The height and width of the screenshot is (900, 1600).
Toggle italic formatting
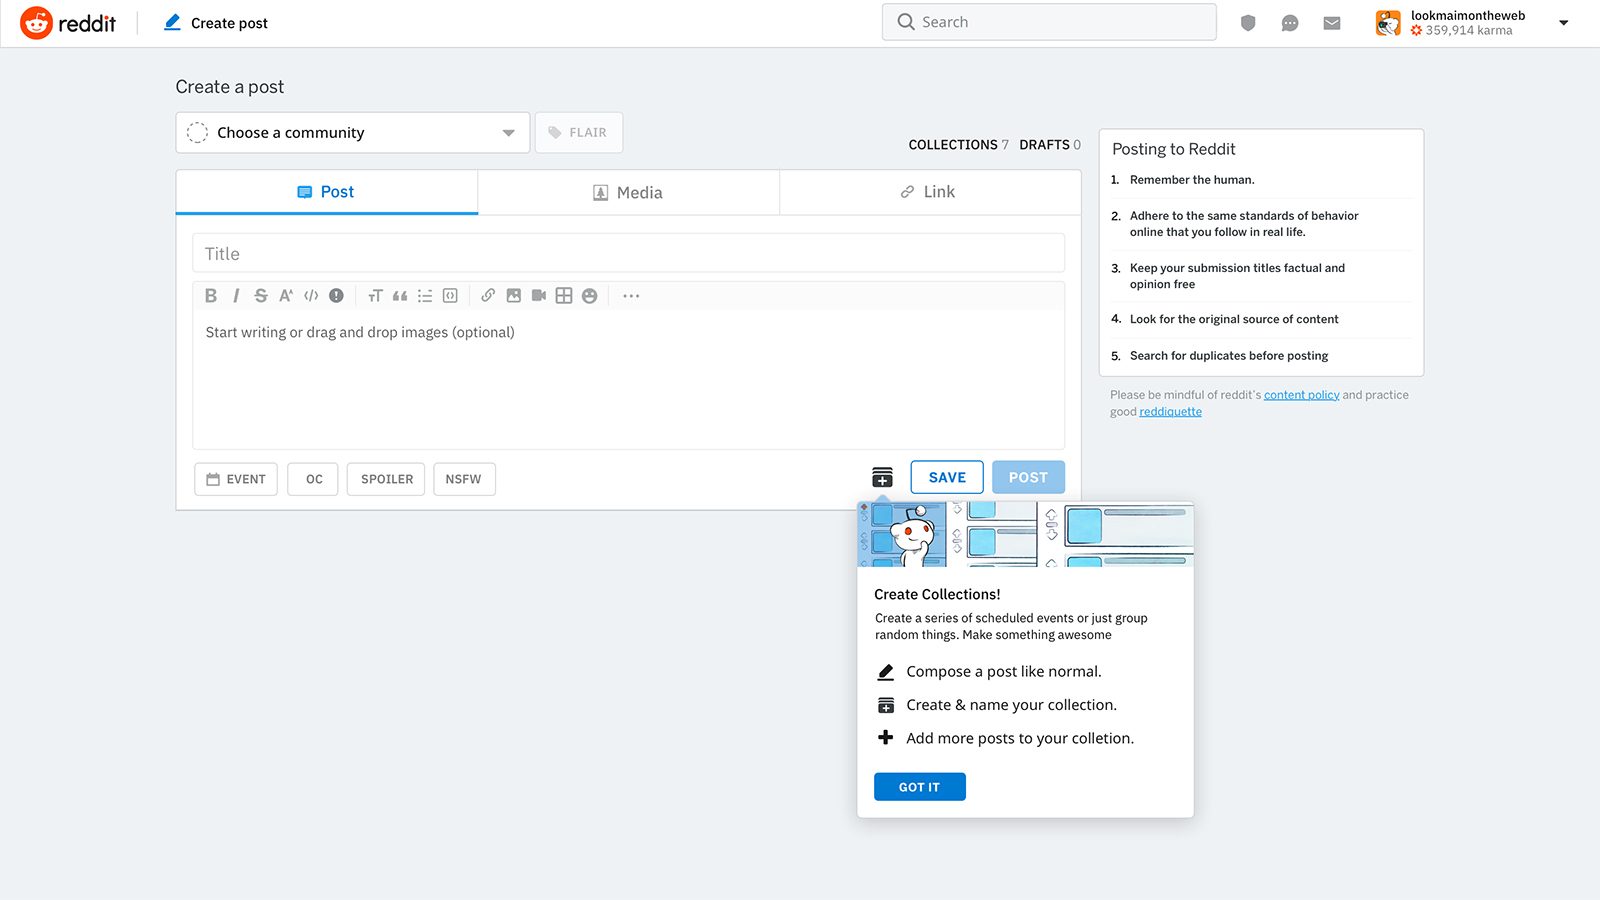coord(236,296)
